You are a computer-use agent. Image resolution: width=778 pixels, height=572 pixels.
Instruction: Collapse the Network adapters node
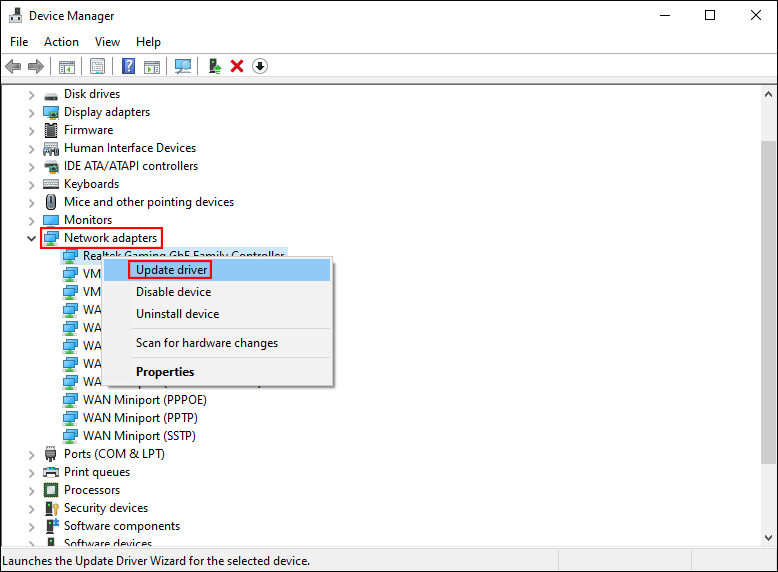pyautogui.click(x=31, y=239)
